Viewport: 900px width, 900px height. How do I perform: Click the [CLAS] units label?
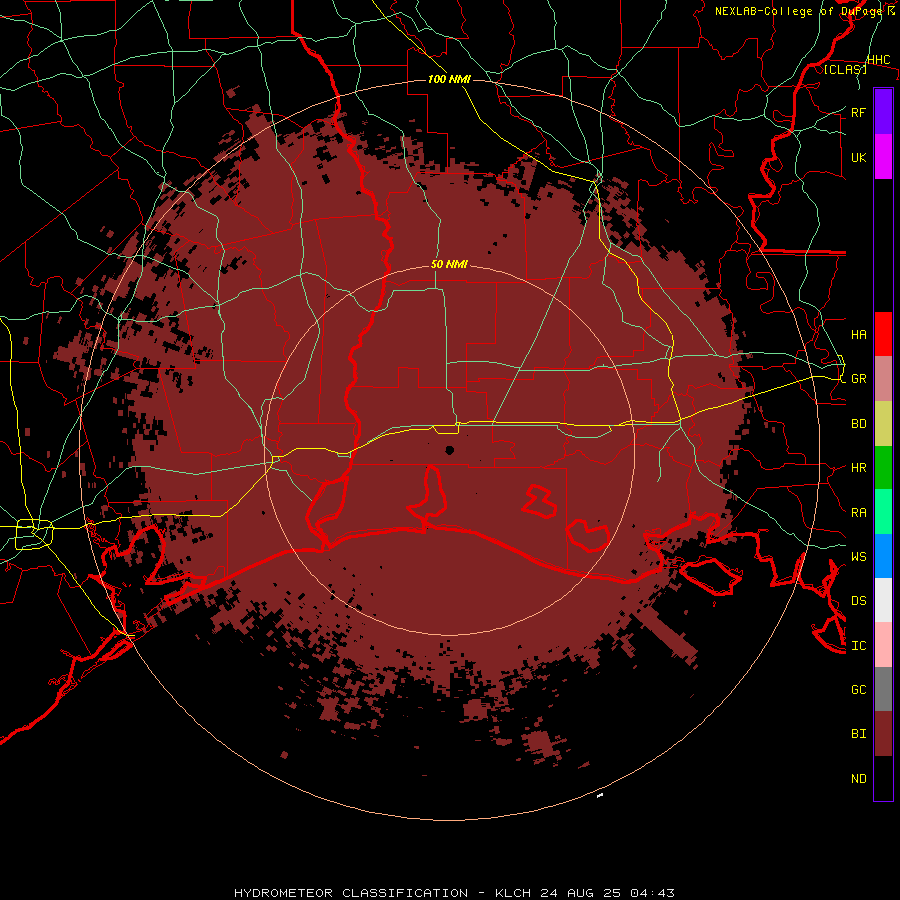[845, 69]
